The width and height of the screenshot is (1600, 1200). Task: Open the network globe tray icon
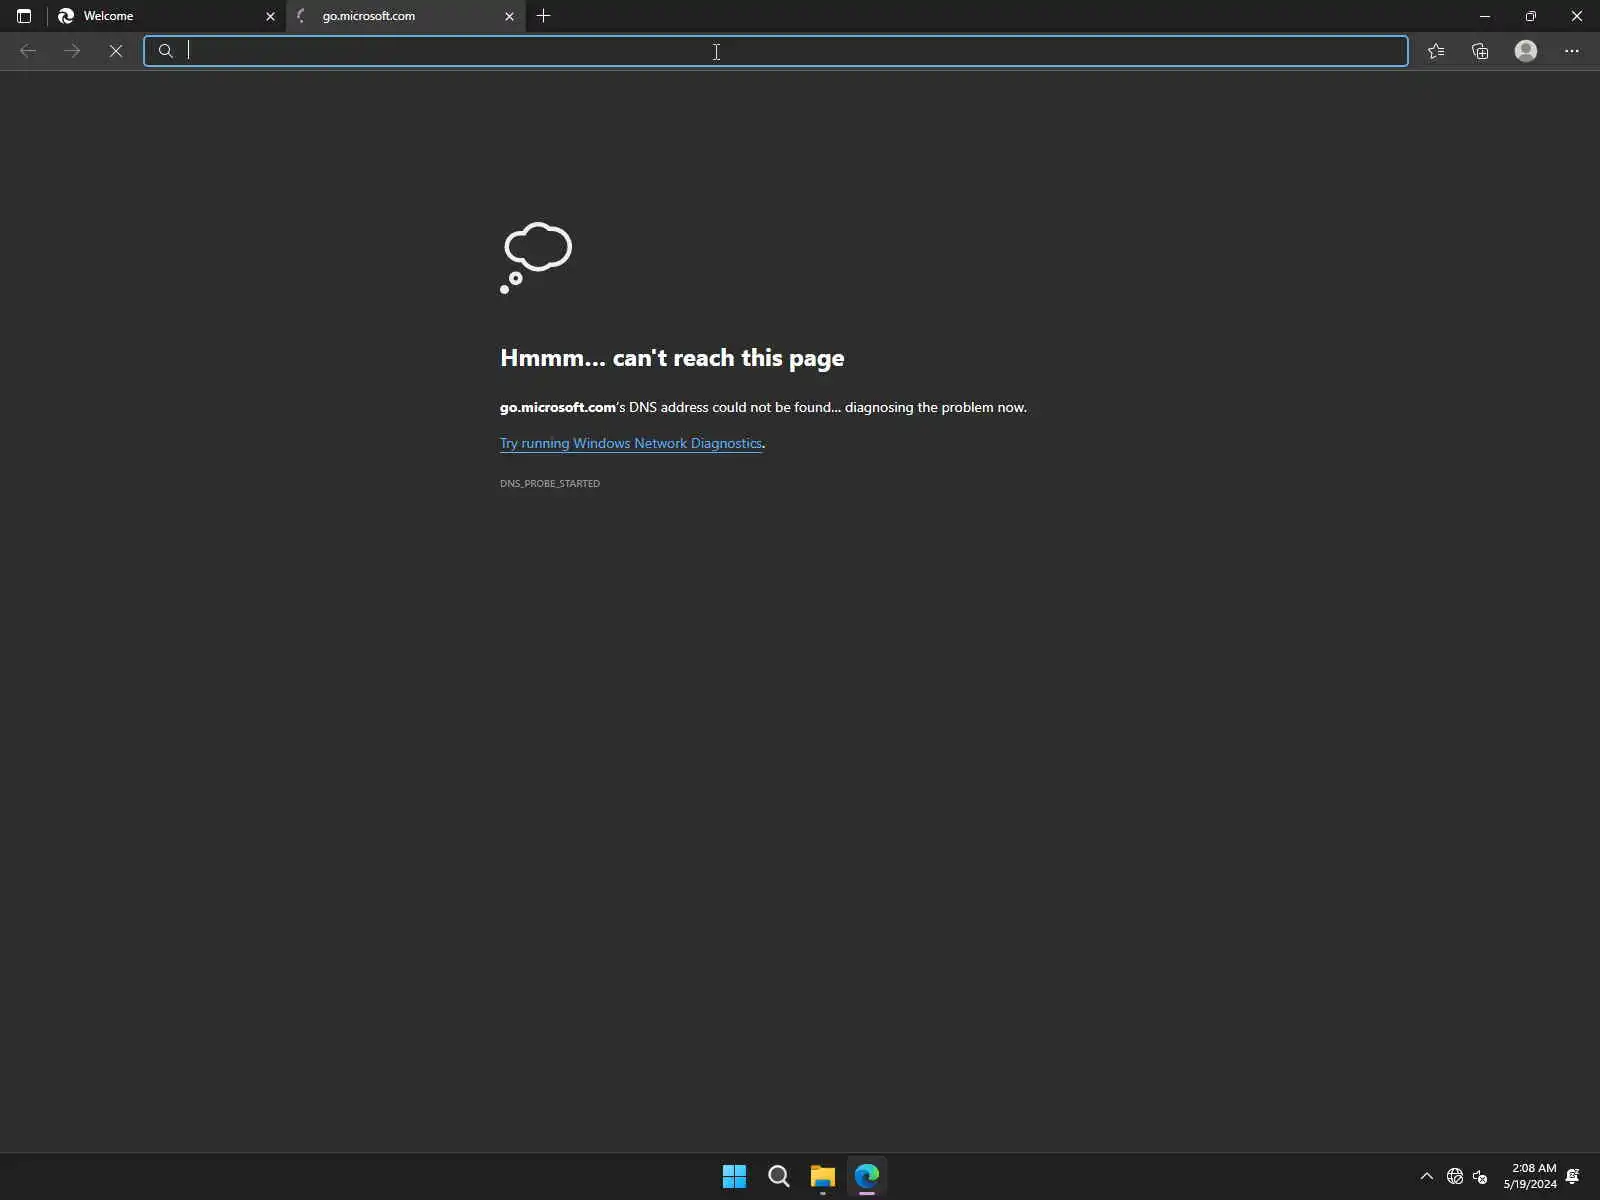pos(1455,1176)
